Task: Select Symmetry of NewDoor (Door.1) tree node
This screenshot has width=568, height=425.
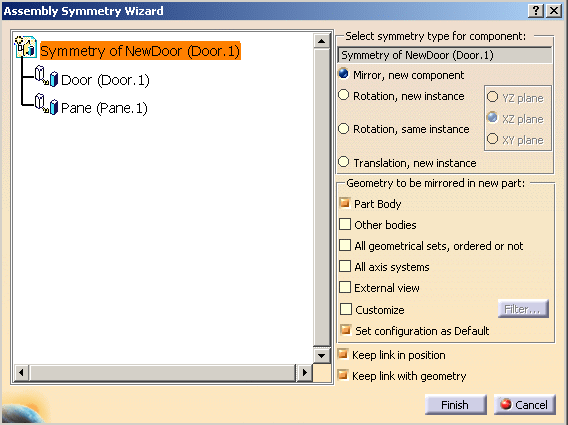Action: pos(140,51)
